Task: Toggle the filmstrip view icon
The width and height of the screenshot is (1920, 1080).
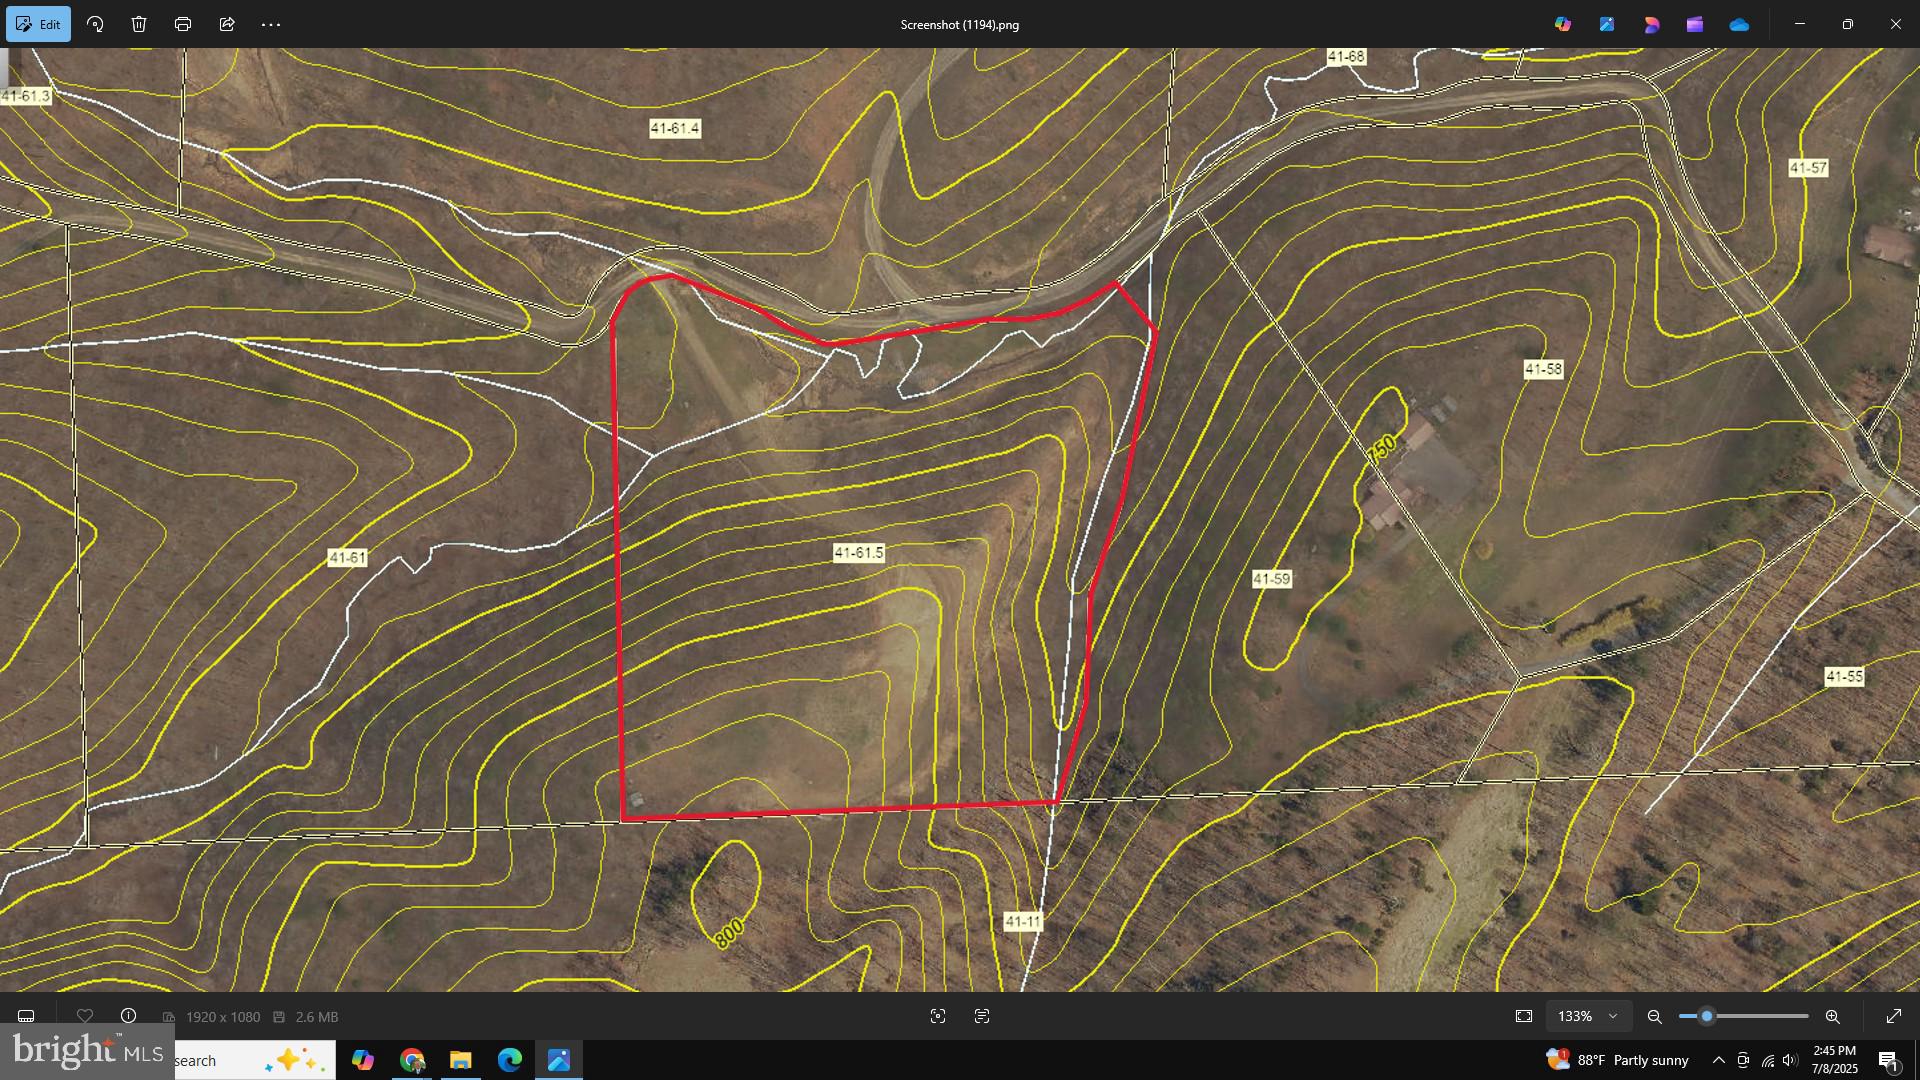Action: [26, 1016]
